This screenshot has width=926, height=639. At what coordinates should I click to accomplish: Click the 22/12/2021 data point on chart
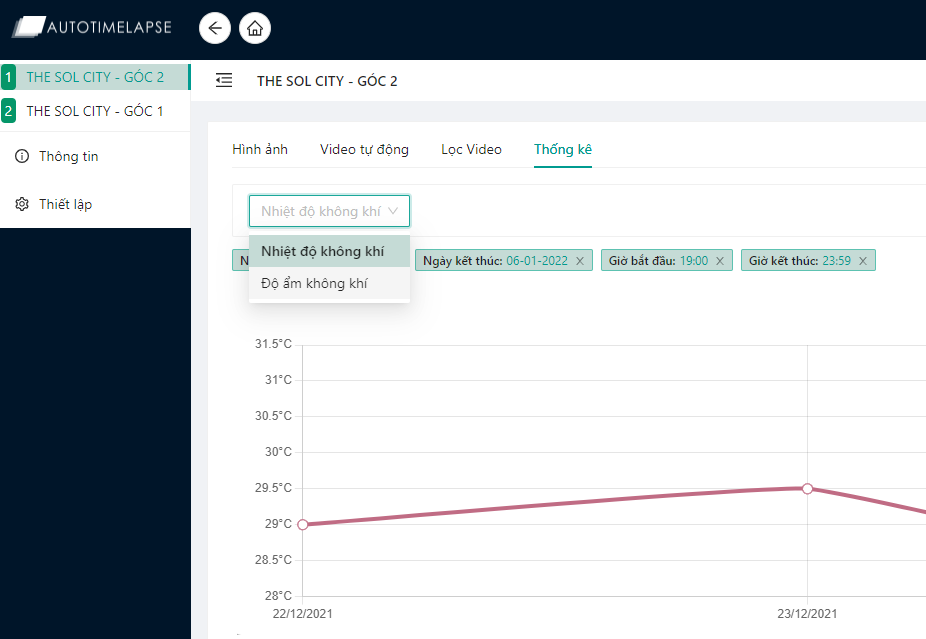pyautogui.click(x=302, y=524)
